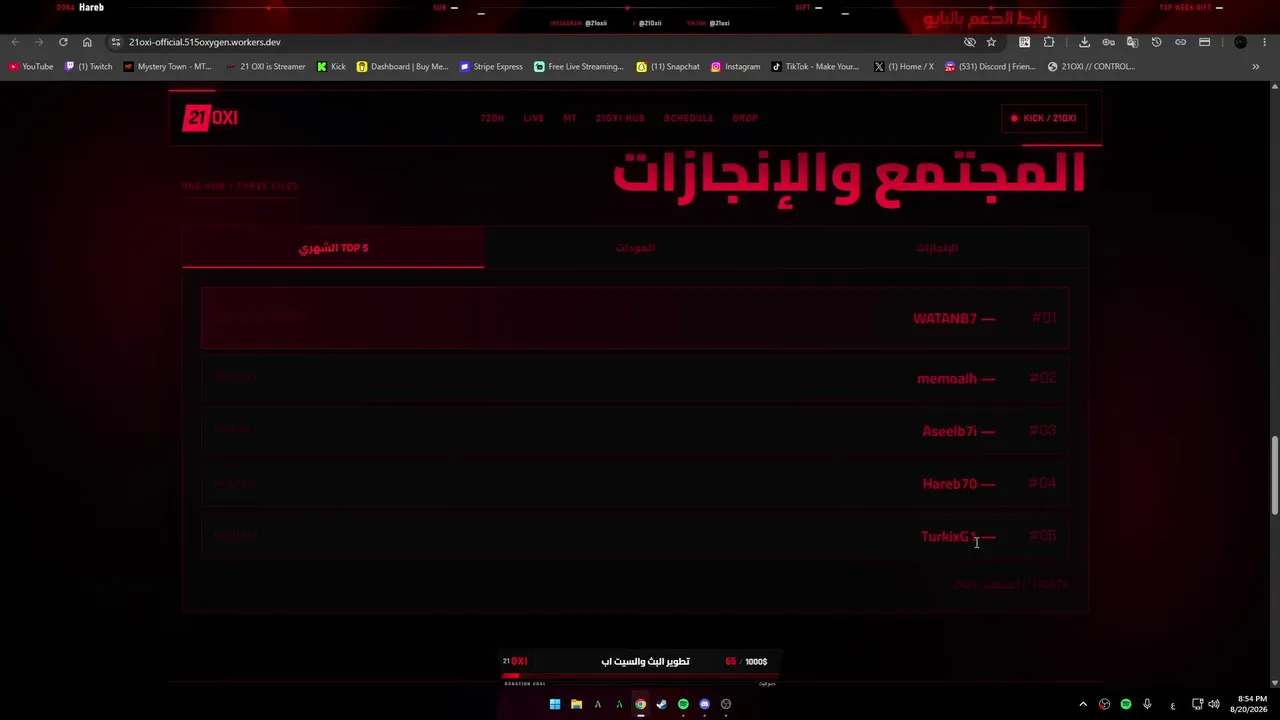
Task: Open the (1) Twitch bookmark
Action: [x=88, y=66]
